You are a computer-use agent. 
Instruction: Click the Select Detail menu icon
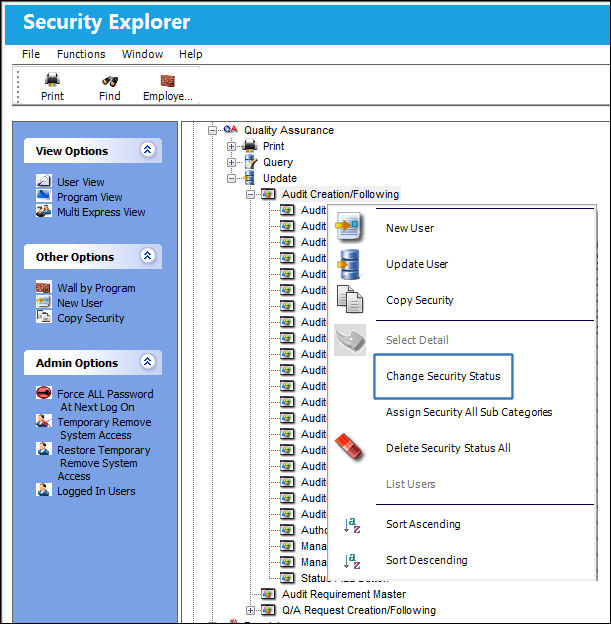pos(350,340)
